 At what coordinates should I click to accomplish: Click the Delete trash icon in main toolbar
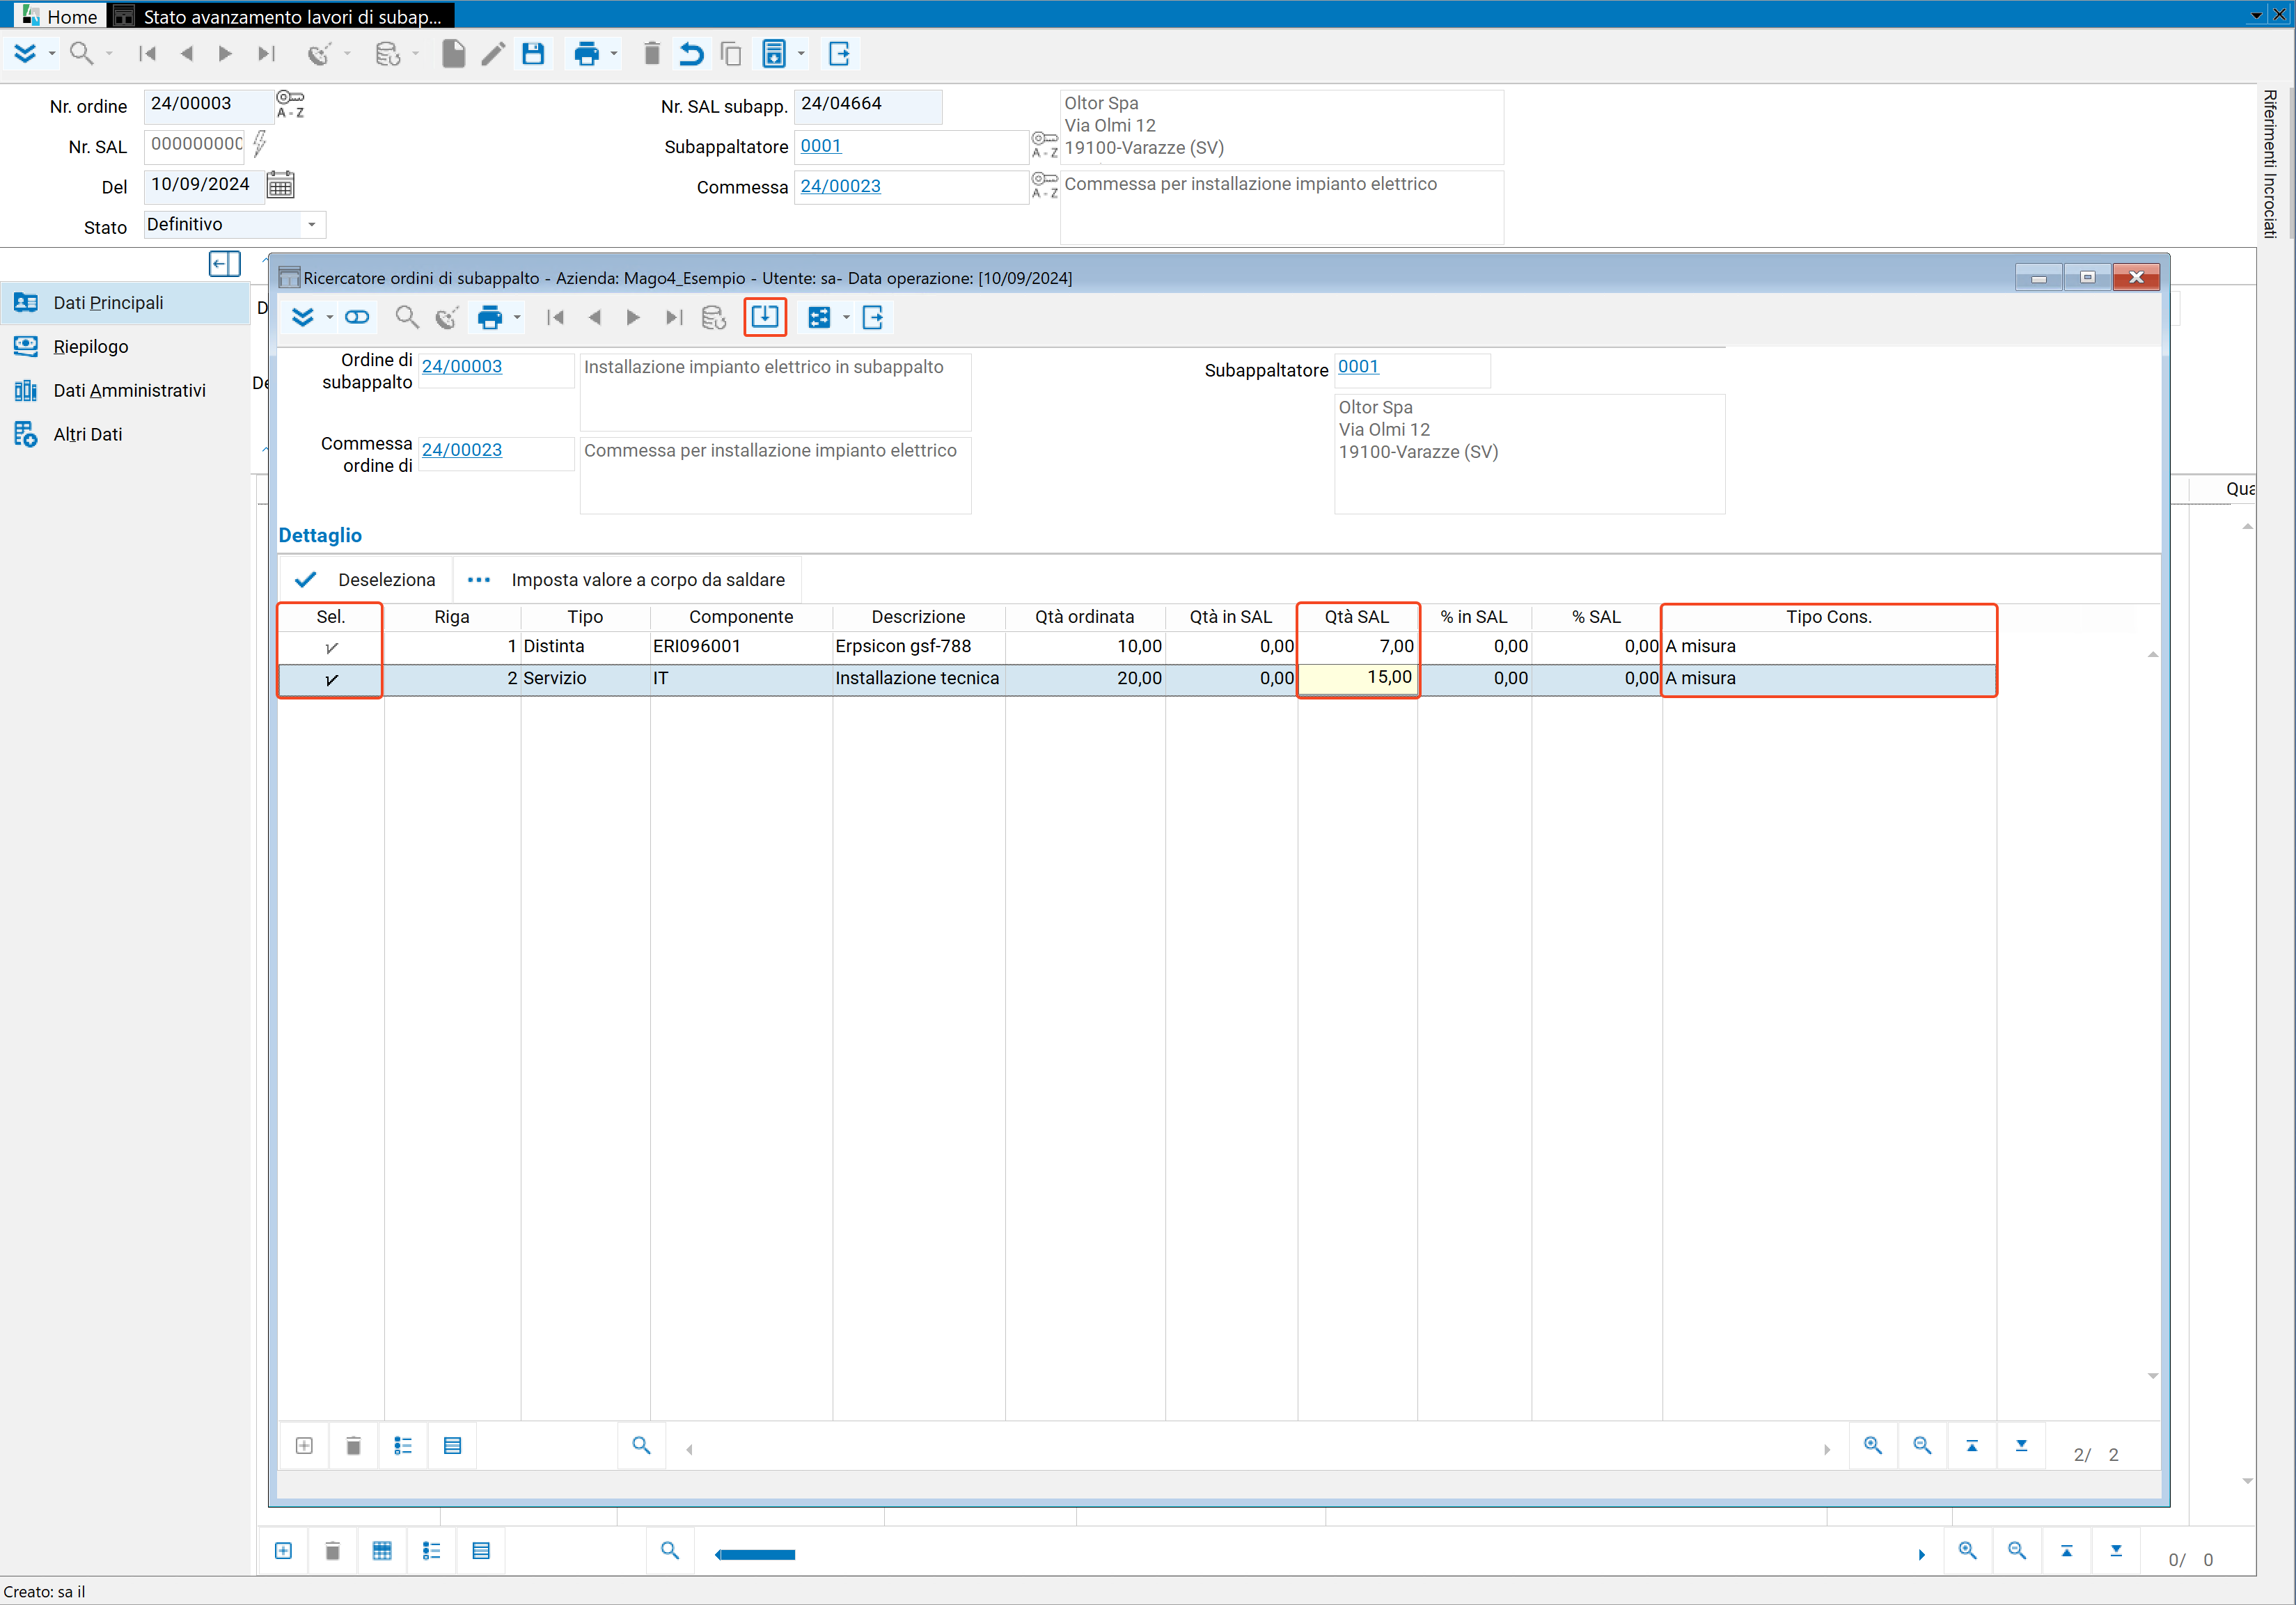click(651, 54)
